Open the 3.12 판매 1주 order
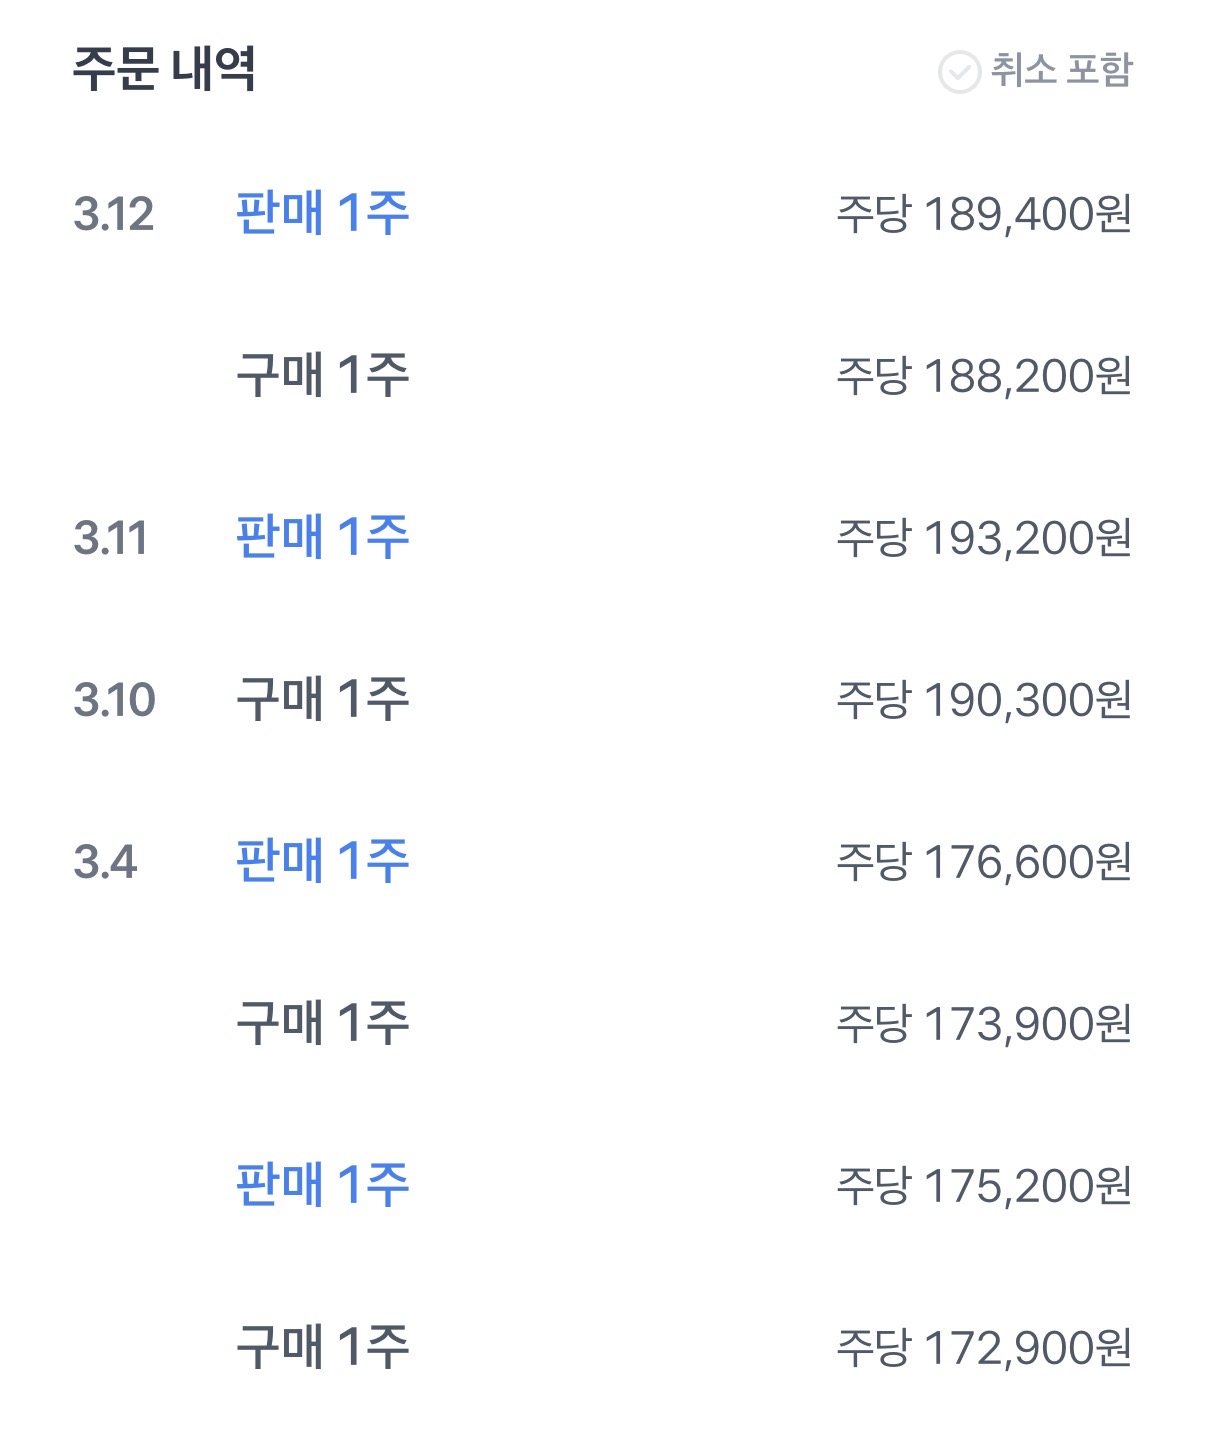Viewport: 1206px width, 1436px height. (322, 213)
